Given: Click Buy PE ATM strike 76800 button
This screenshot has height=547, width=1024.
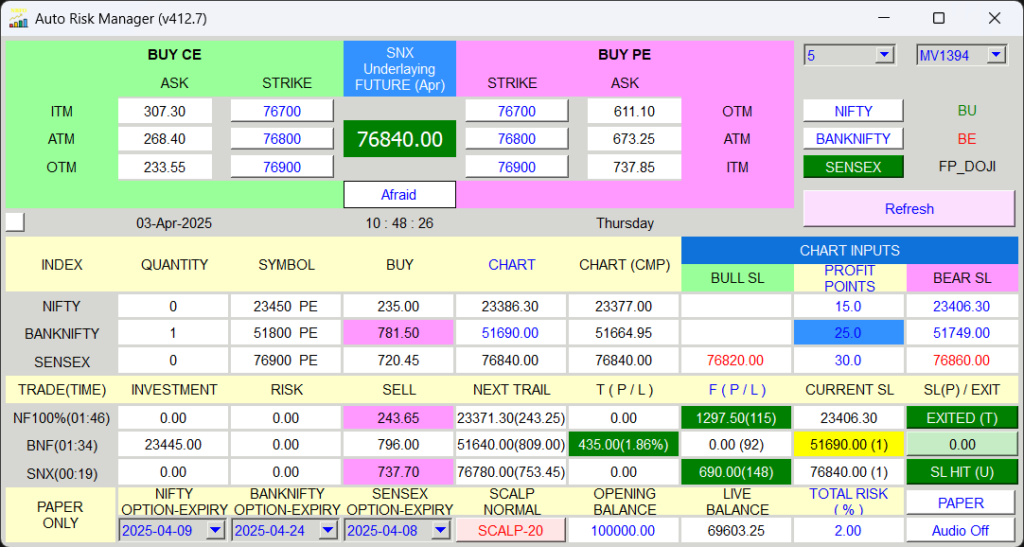Looking at the screenshot, I should (517, 139).
